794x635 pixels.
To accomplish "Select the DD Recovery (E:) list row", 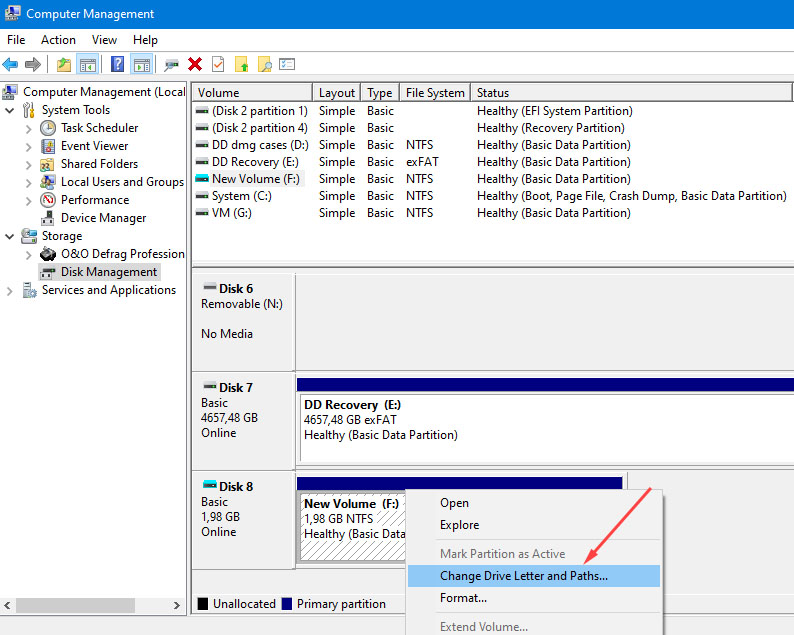I will [x=491, y=162].
